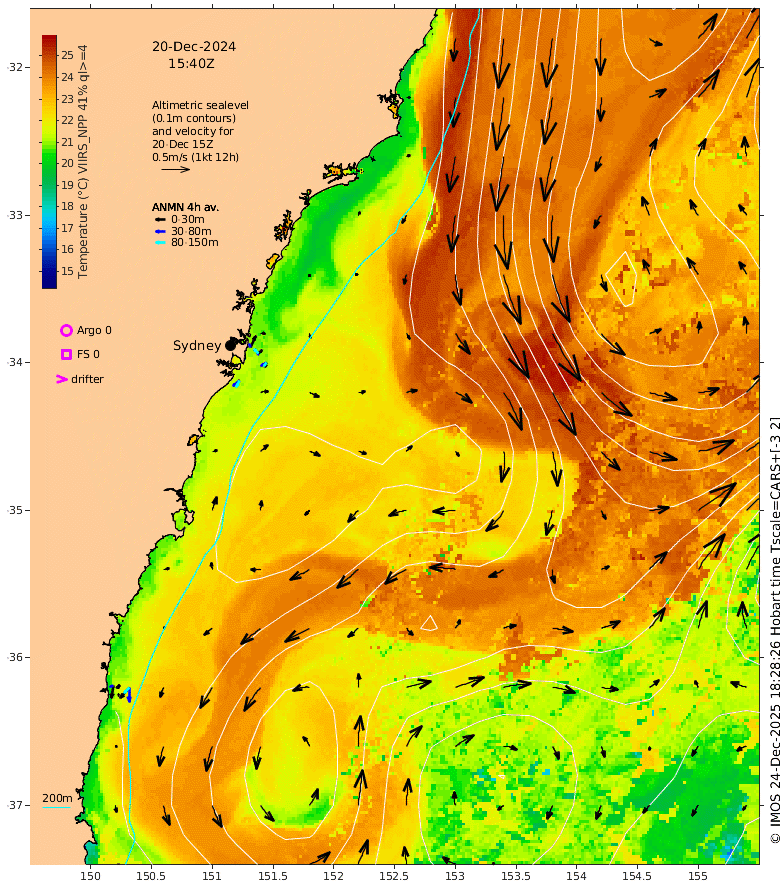
Task: Click the 152.5 longitude axis label
Action: pyautogui.click(x=394, y=876)
